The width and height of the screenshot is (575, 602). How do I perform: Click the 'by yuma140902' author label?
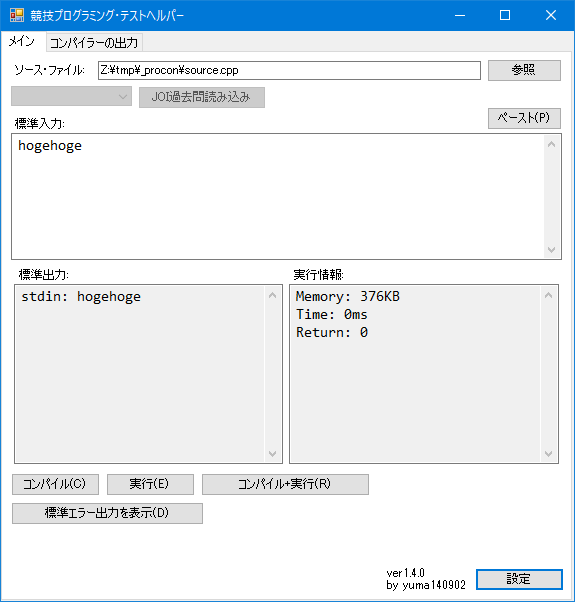coord(426,585)
